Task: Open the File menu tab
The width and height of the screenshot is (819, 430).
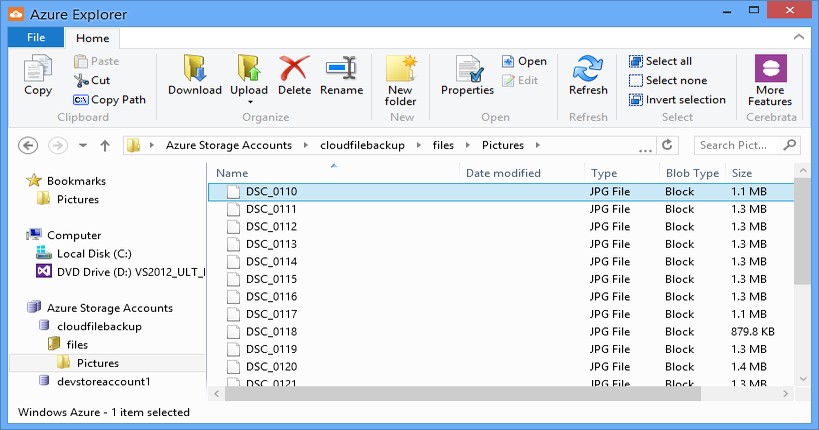Action: [x=36, y=38]
